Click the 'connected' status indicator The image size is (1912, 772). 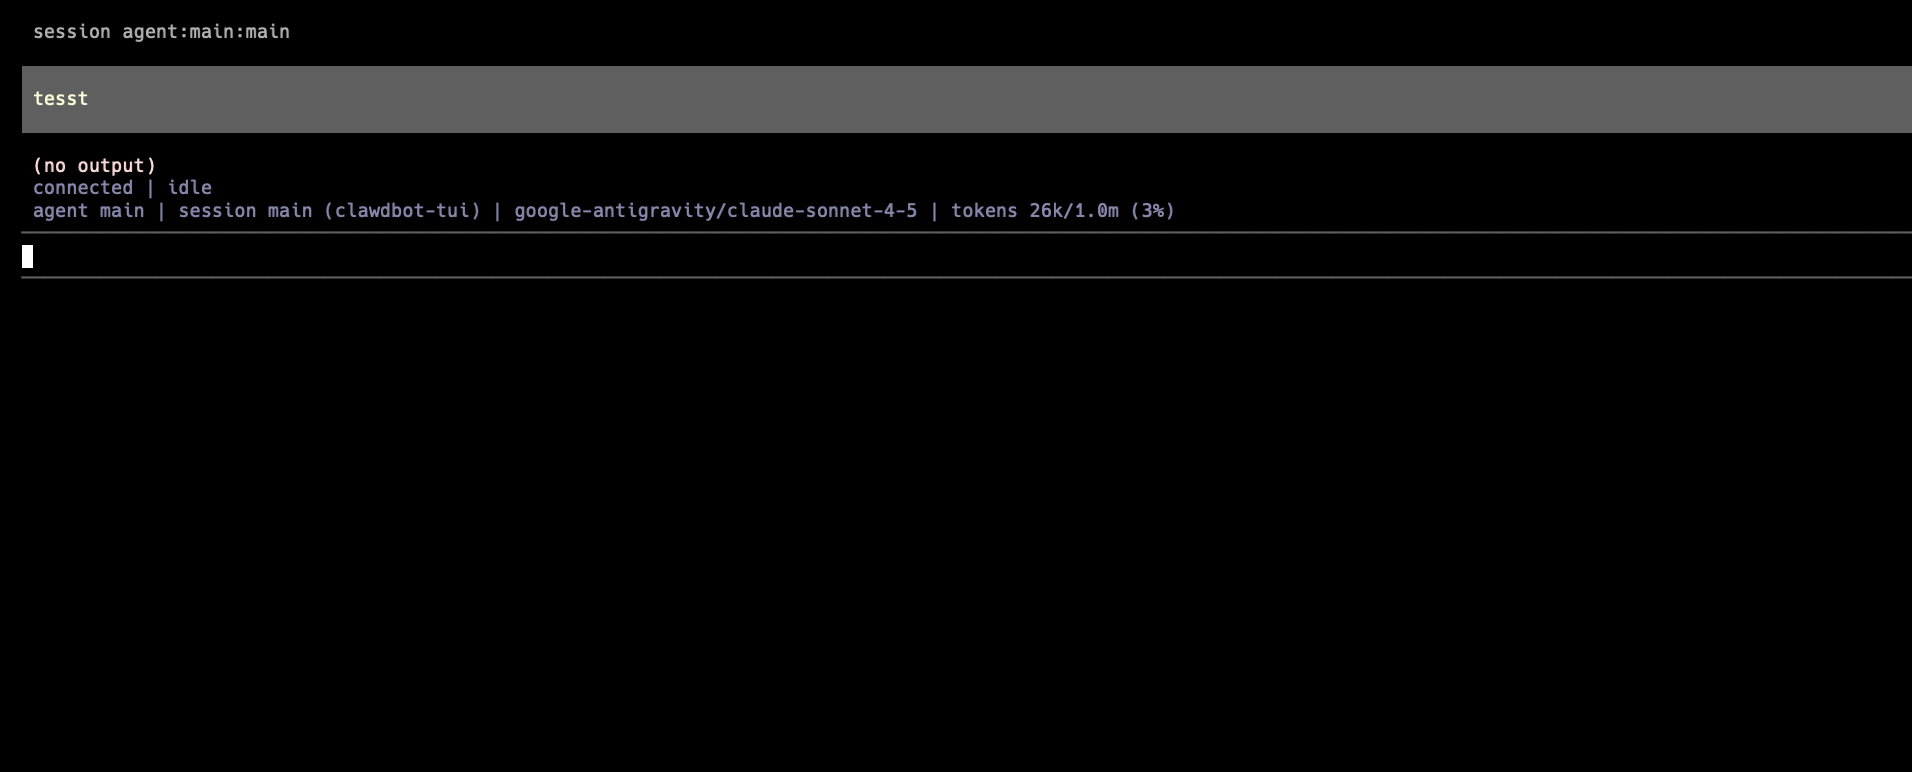pyautogui.click(x=83, y=188)
